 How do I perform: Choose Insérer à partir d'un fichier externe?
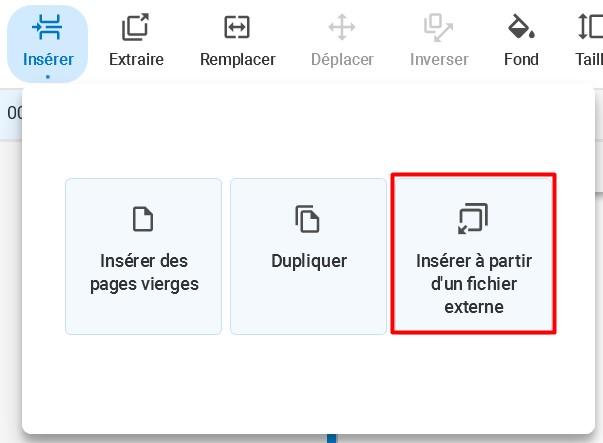pos(473,256)
